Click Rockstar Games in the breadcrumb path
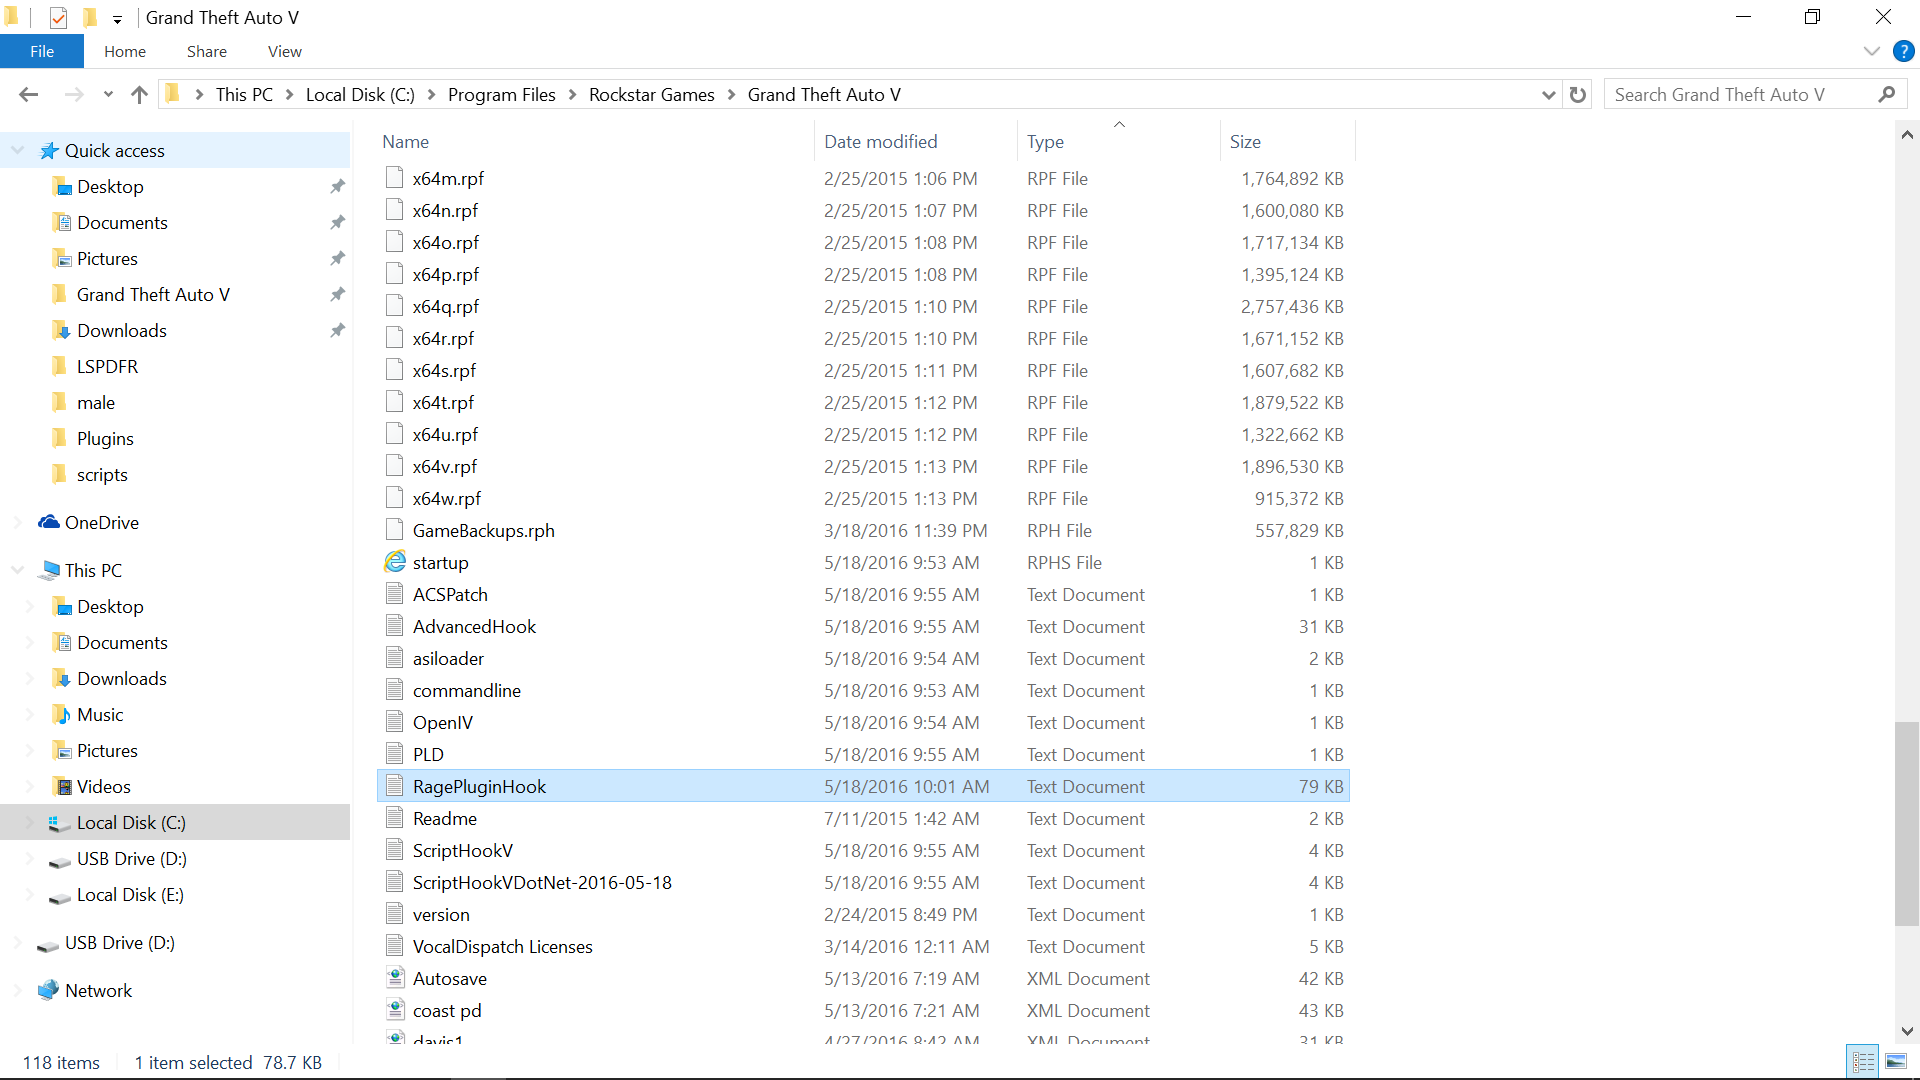The height and width of the screenshot is (1080, 1920). tap(651, 95)
